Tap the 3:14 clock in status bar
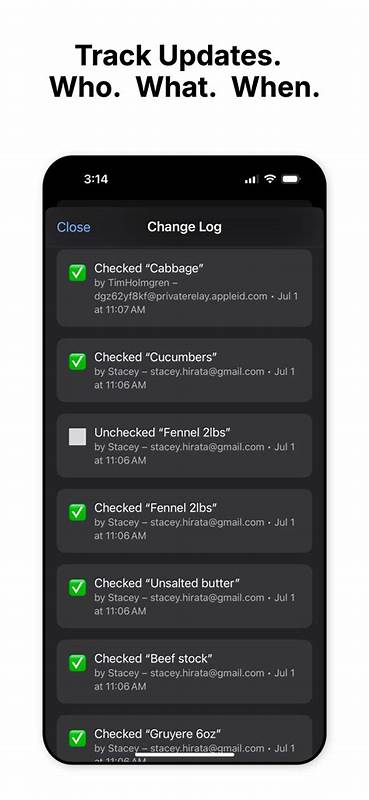This screenshot has height=800, width=369. 95,179
